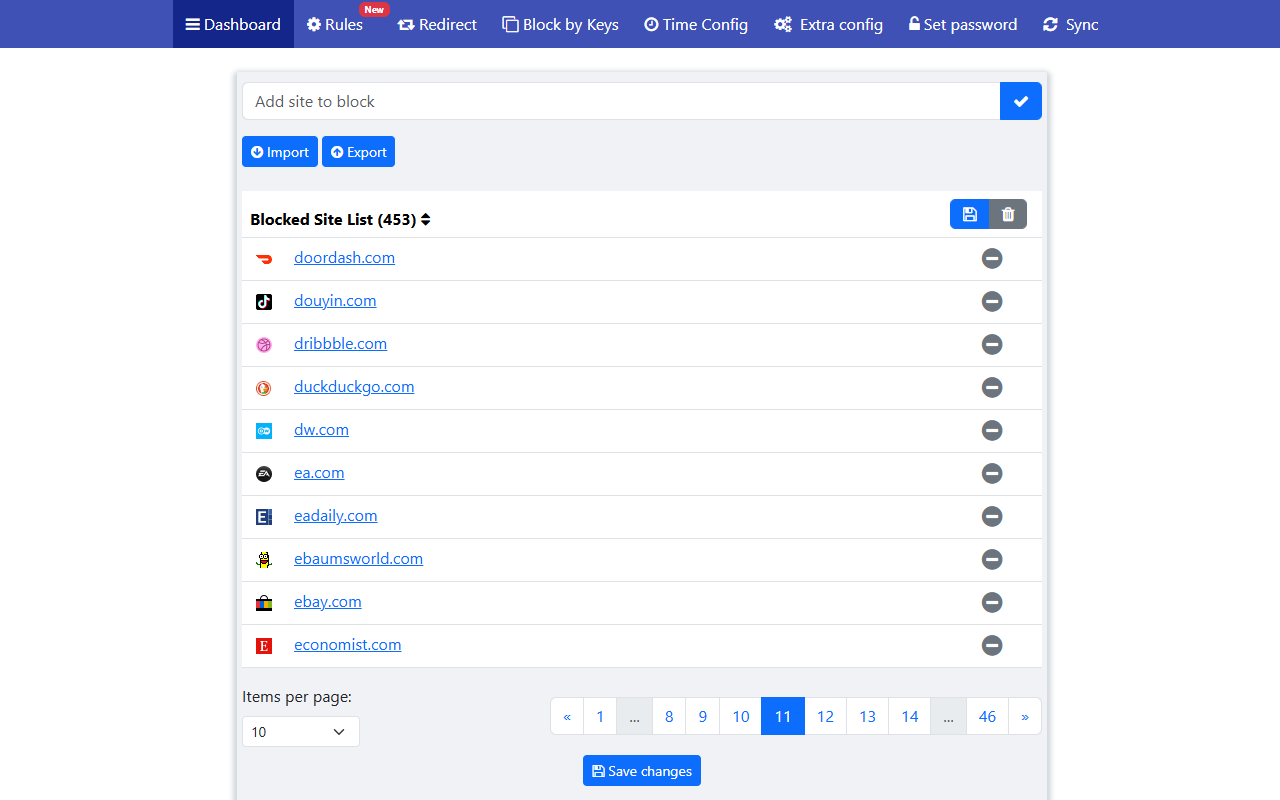
Task: Open the dw.com link
Action: 321,430
